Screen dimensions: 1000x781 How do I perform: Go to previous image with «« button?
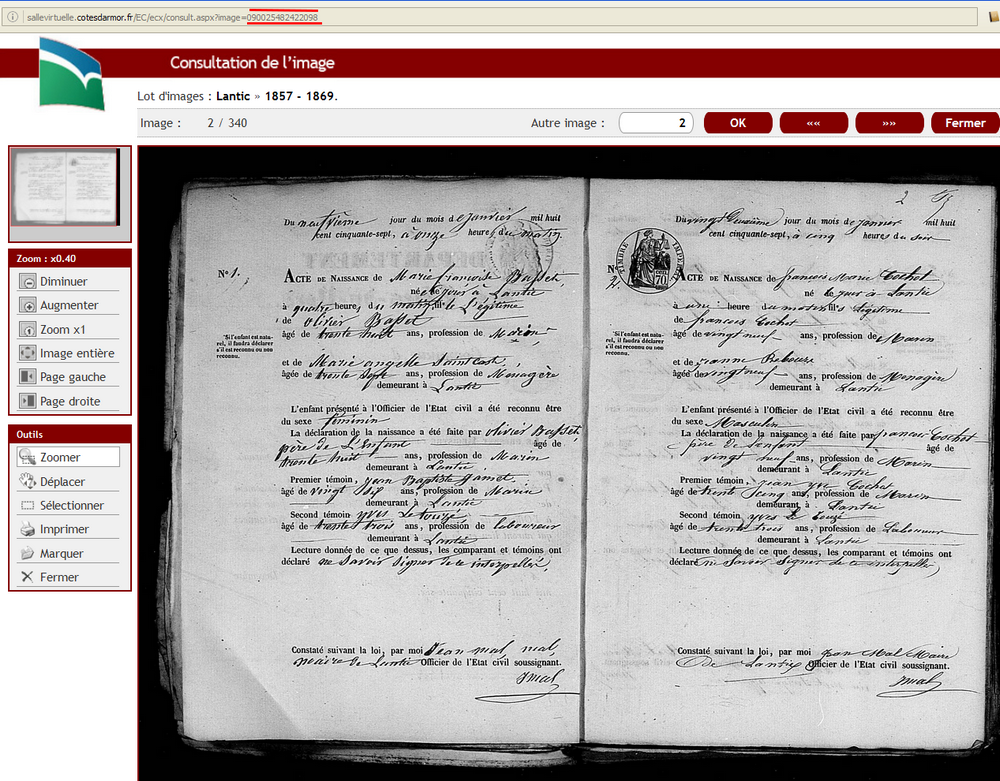tap(813, 123)
